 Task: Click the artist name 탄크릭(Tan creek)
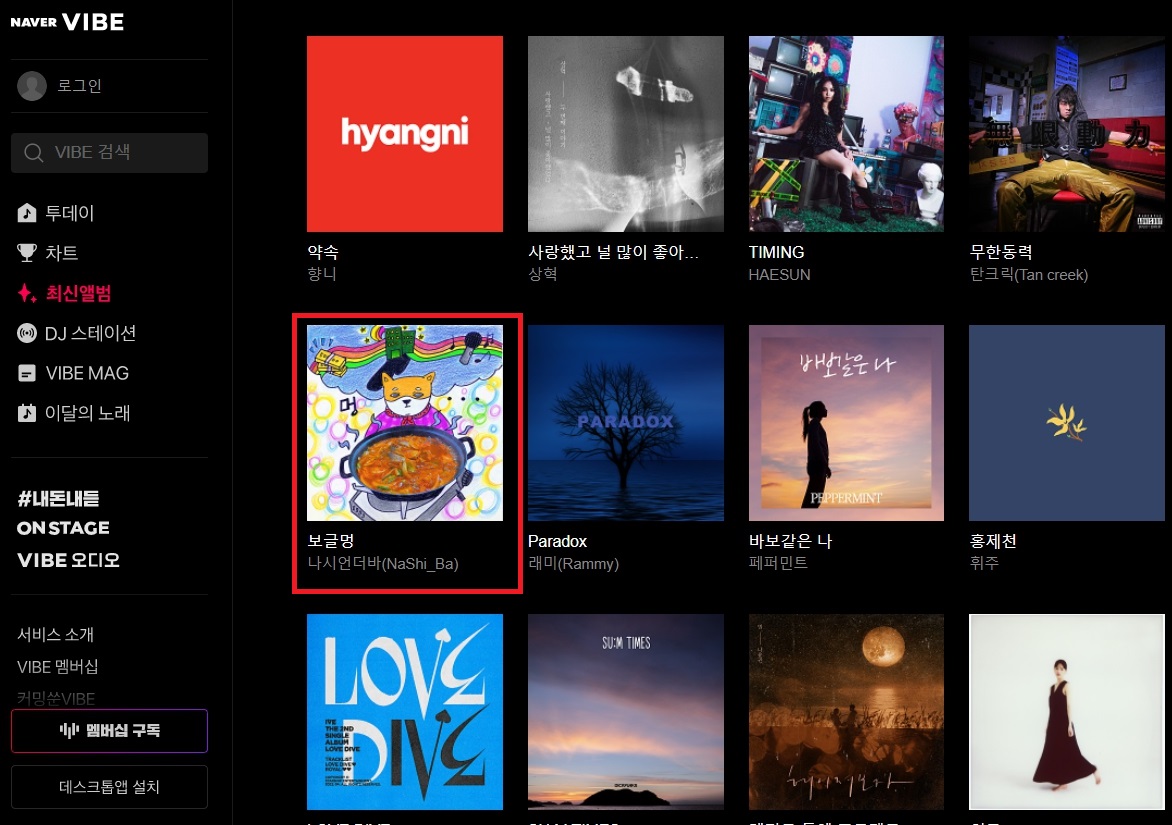pos(1028,274)
